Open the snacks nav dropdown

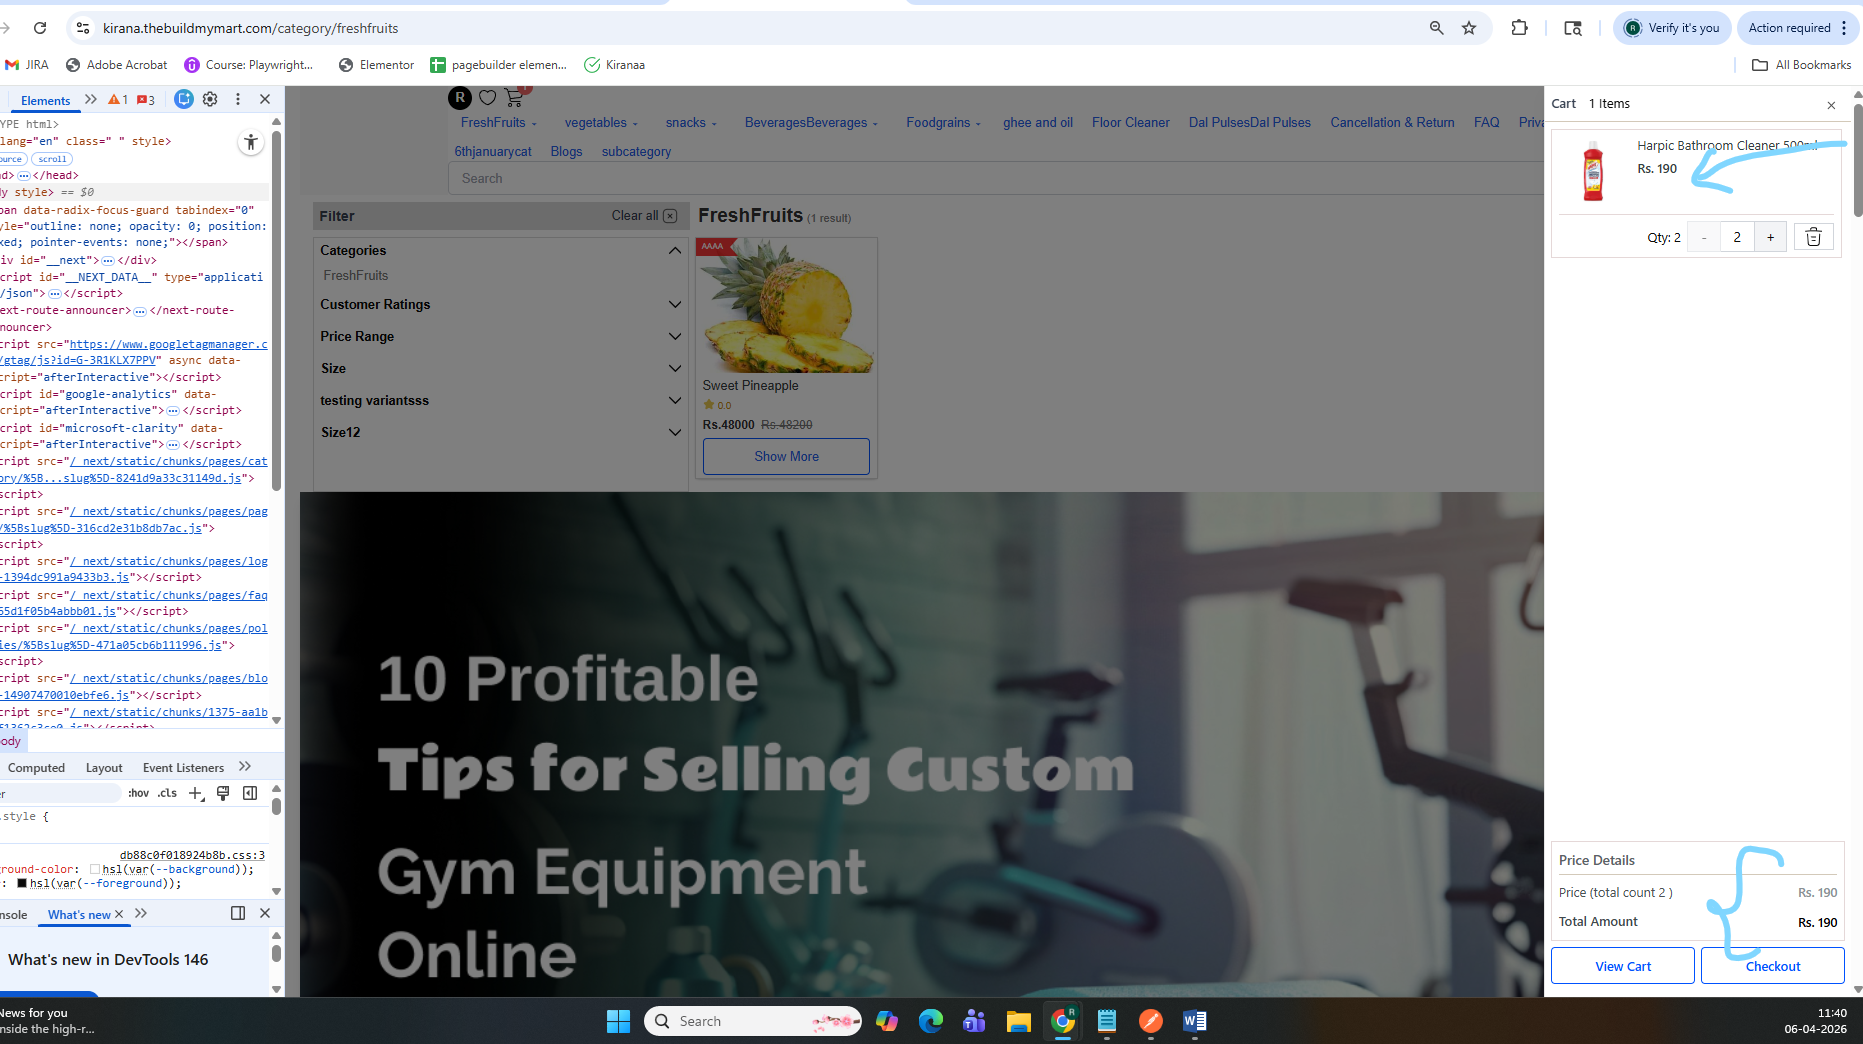coord(691,122)
